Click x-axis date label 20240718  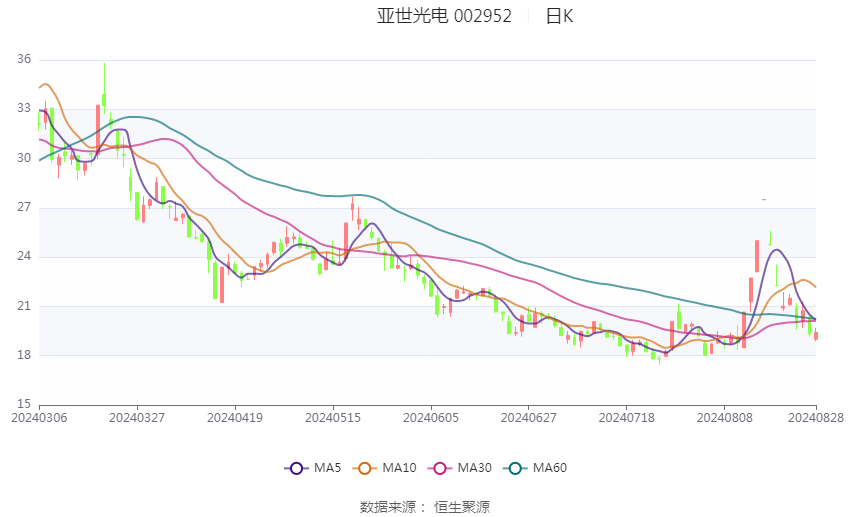tap(627, 418)
